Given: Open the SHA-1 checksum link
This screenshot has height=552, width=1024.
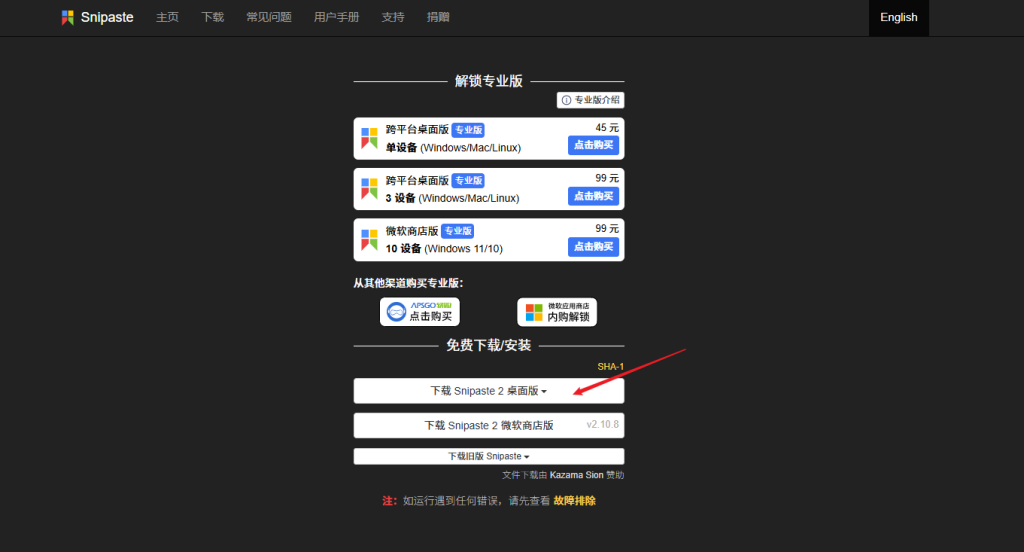Looking at the screenshot, I should [611, 366].
